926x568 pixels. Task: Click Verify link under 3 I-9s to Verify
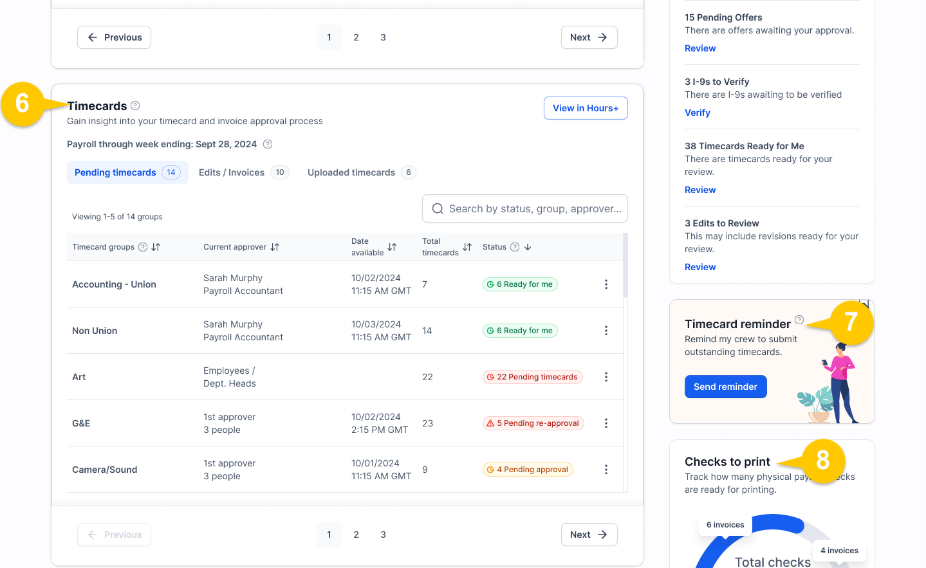[697, 113]
